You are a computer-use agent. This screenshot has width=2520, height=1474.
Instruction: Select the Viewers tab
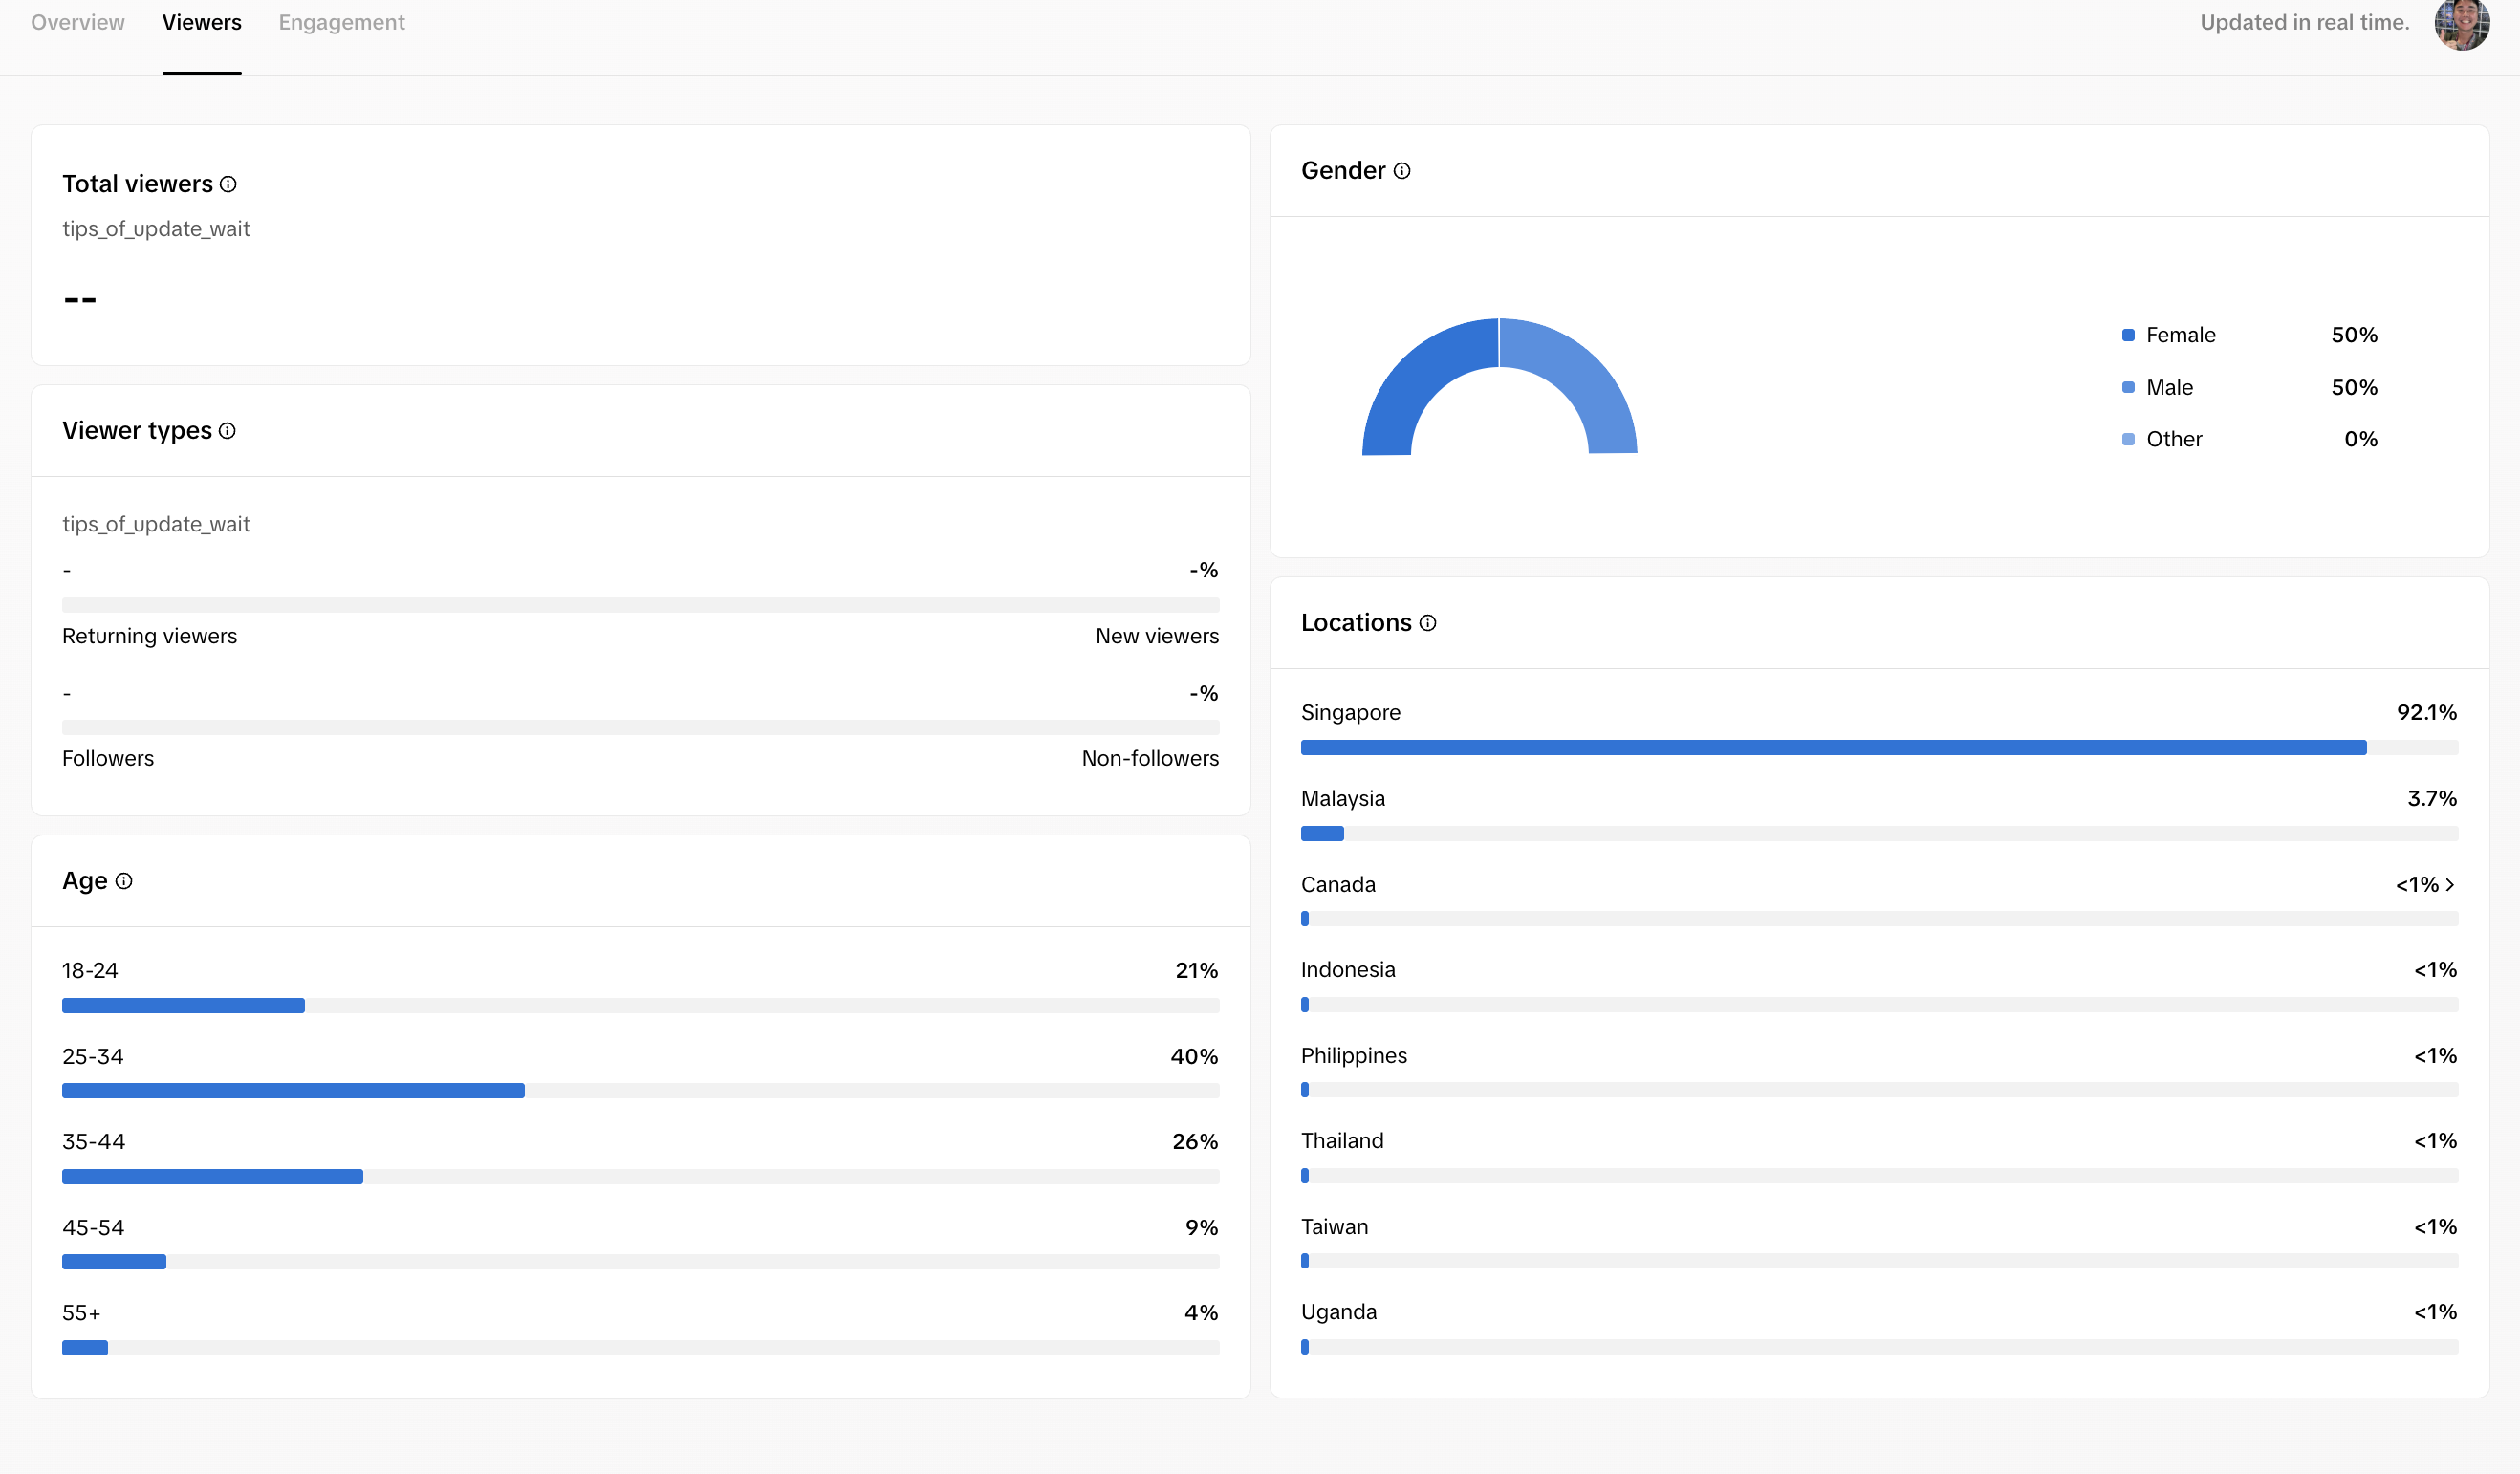coord(202,22)
